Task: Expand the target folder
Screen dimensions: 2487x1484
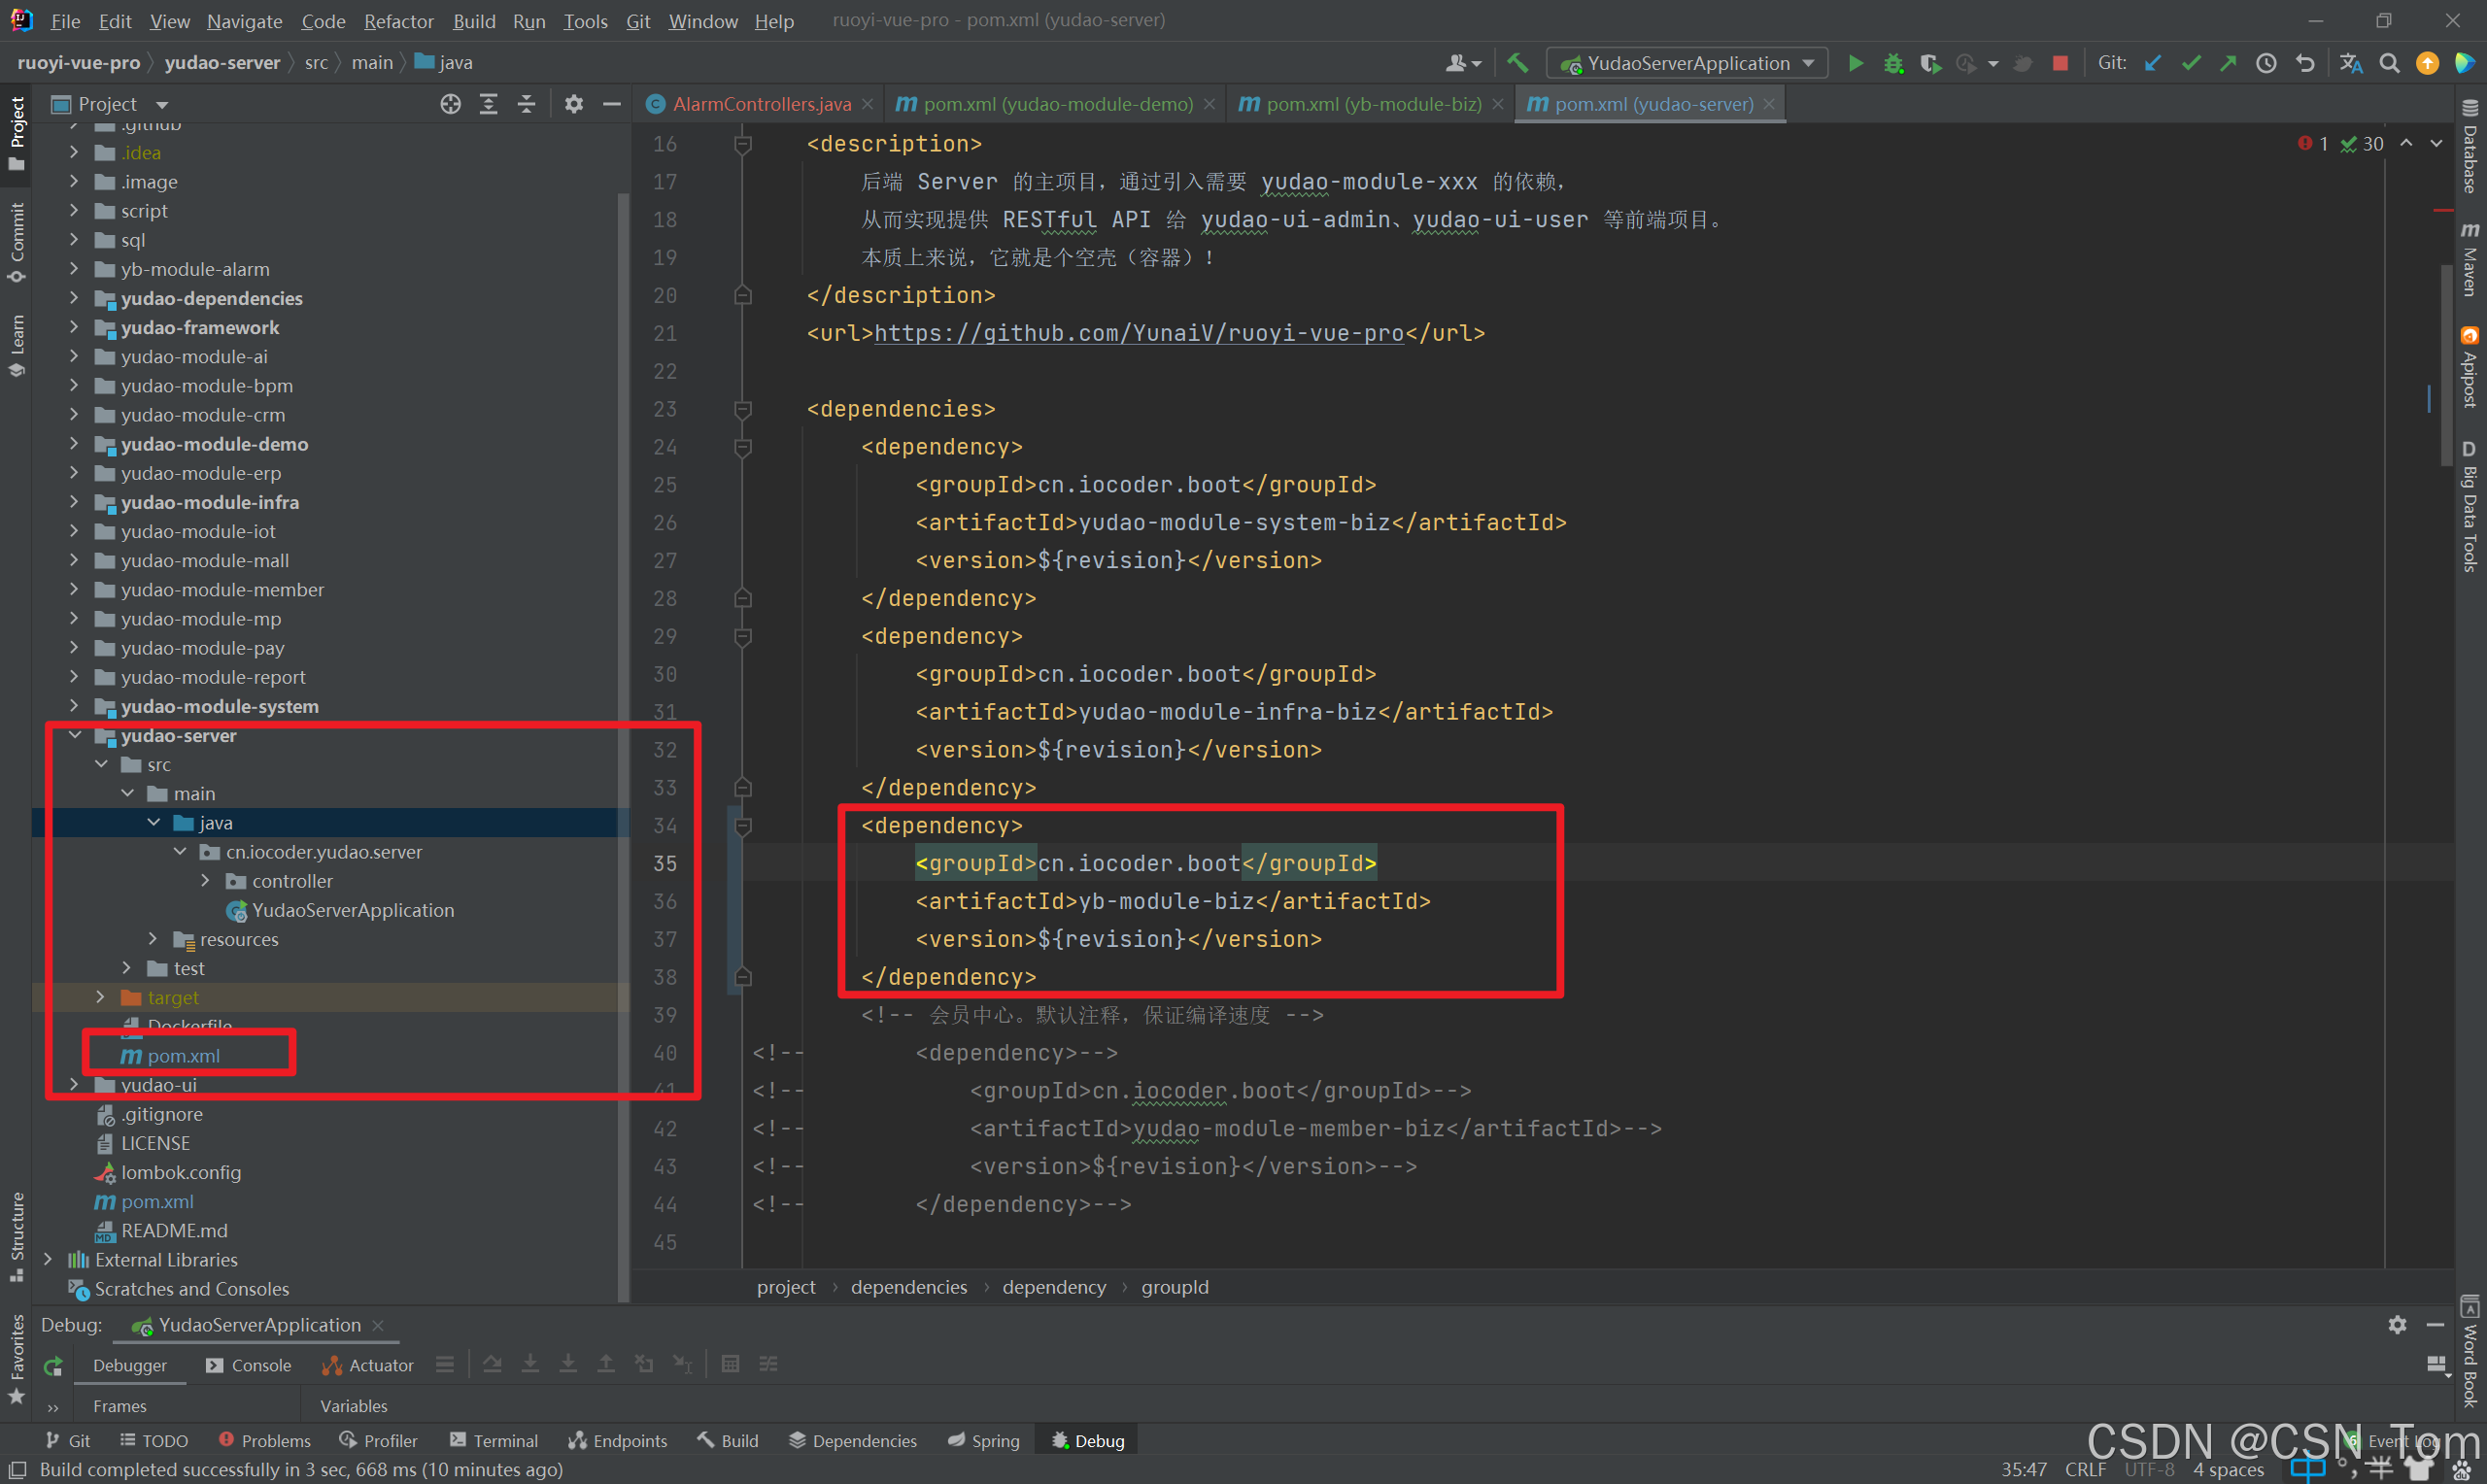Action: point(100,997)
